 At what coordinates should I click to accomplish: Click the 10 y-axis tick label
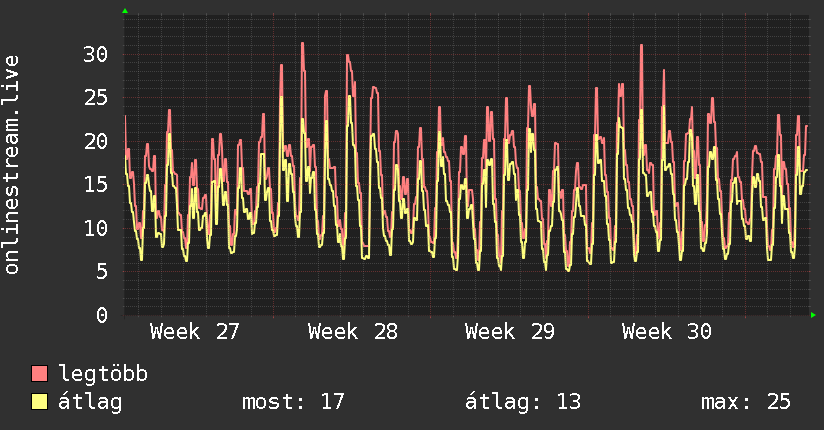[96, 228]
